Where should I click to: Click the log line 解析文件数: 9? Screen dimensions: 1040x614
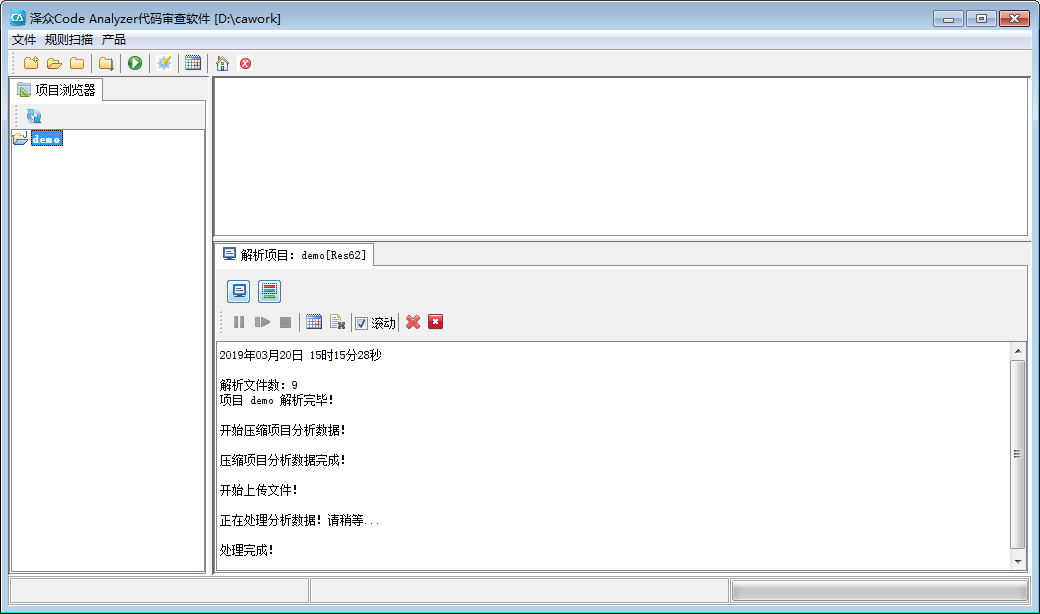click(259, 385)
